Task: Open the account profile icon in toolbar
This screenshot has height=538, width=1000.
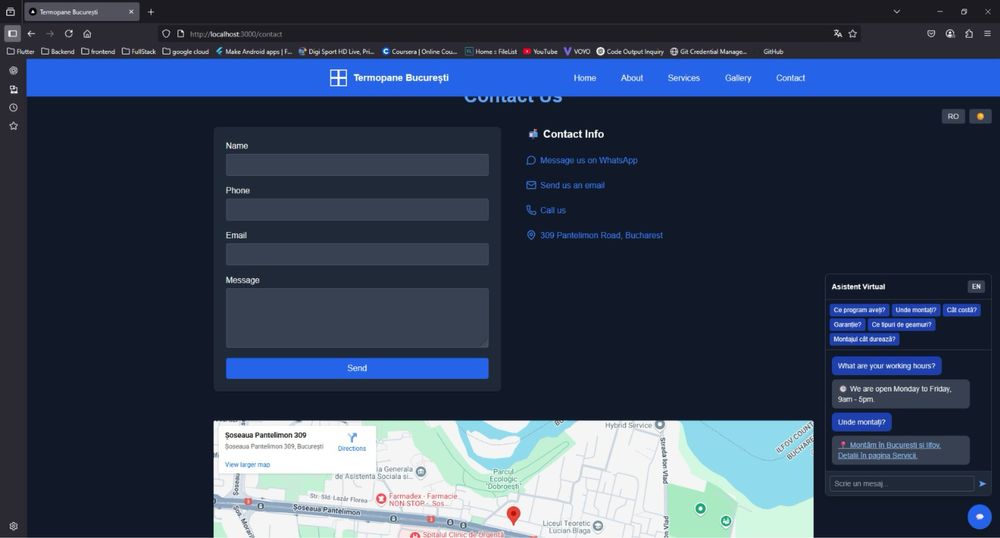Action: coord(950,34)
